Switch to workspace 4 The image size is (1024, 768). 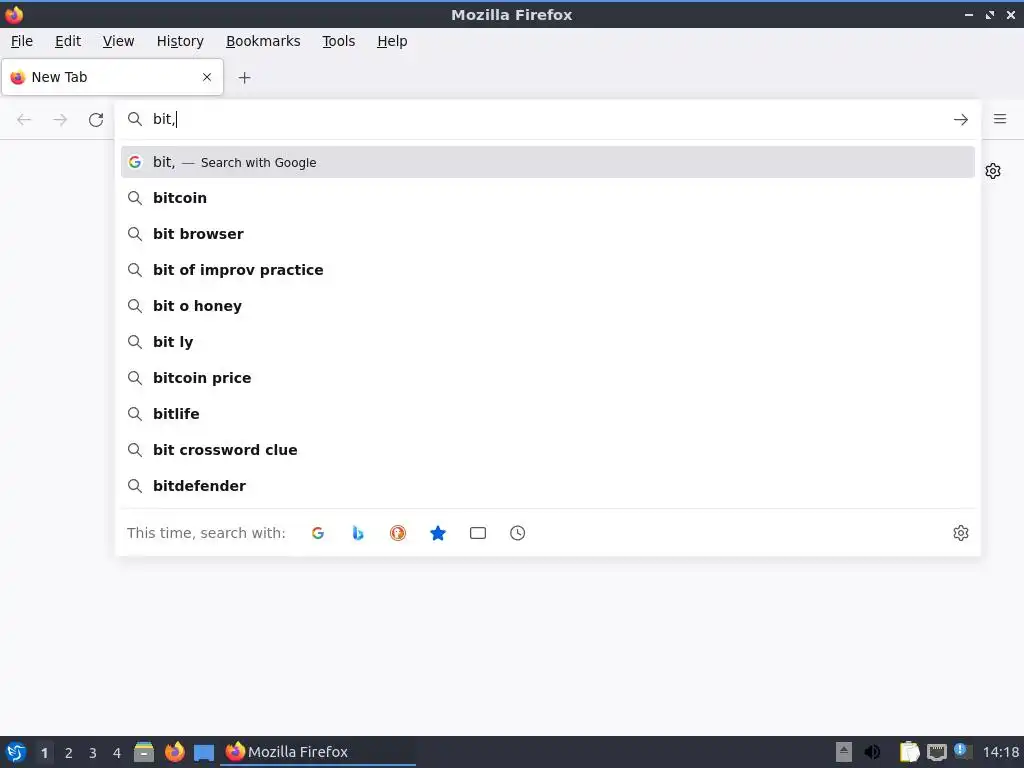pos(117,753)
